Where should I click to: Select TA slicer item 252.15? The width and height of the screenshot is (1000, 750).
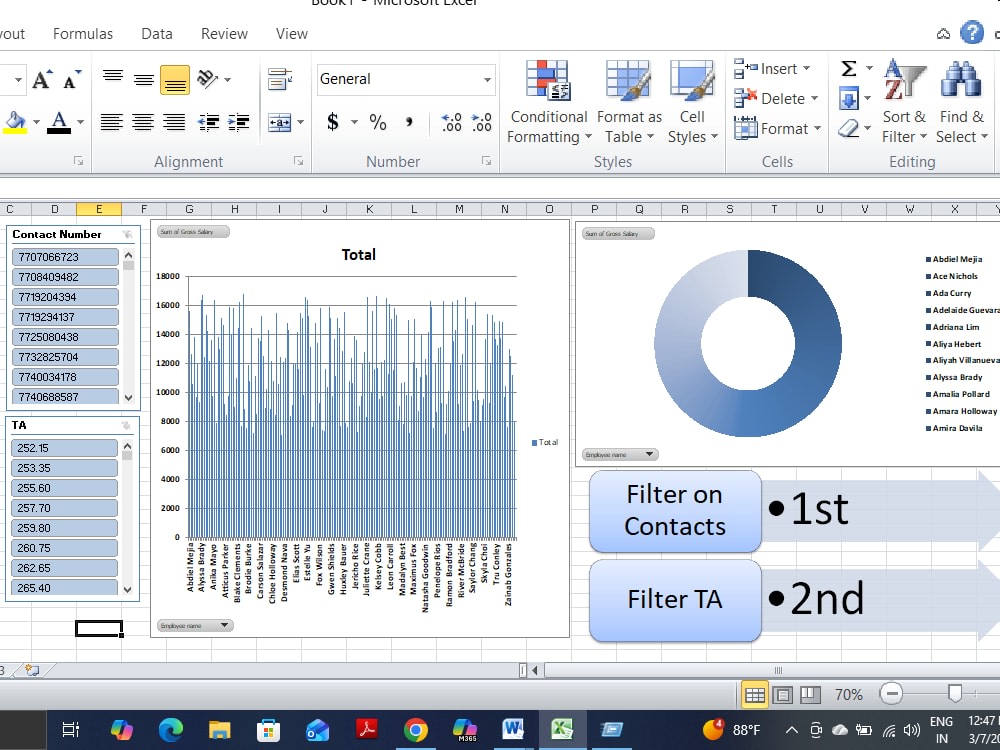click(64, 448)
